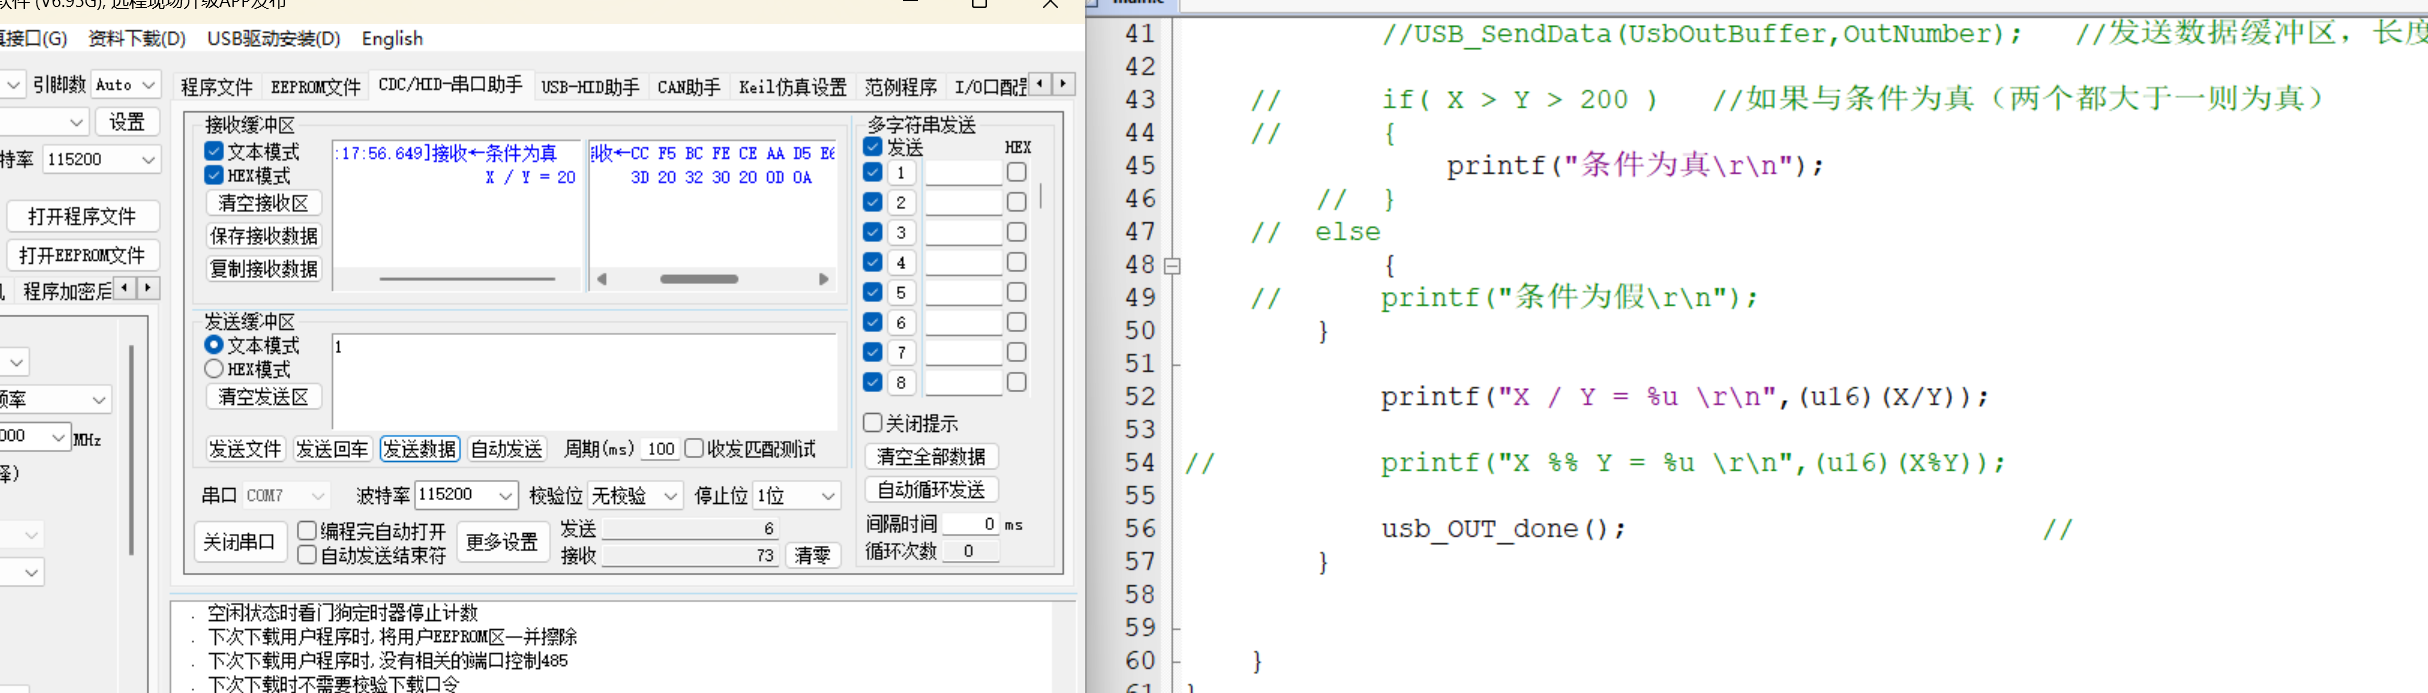Viewport: 2428px width, 693px height.
Task: Click the 发送回车 button
Action: pos(332,449)
